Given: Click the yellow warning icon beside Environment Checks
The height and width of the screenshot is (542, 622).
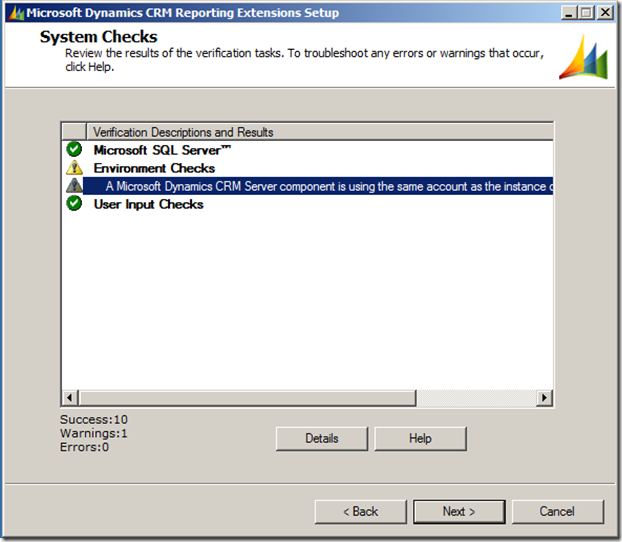Looking at the screenshot, I should [x=74, y=168].
